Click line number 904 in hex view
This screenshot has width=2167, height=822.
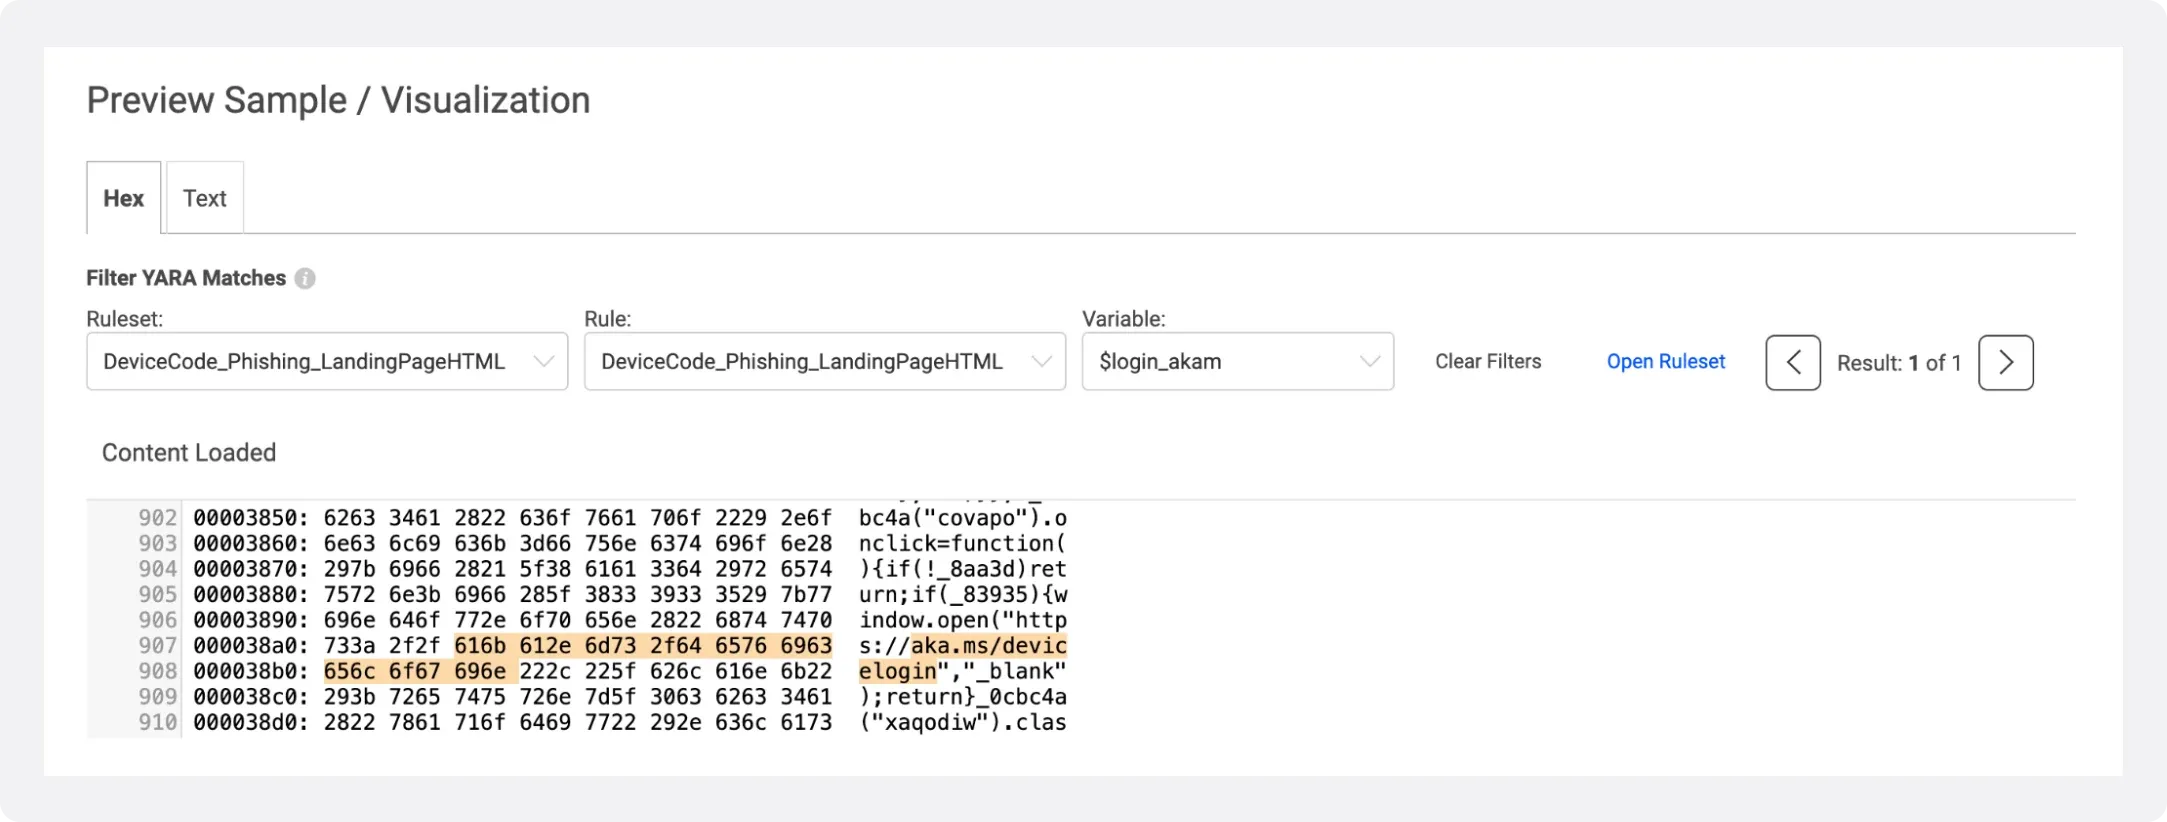[x=158, y=569]
